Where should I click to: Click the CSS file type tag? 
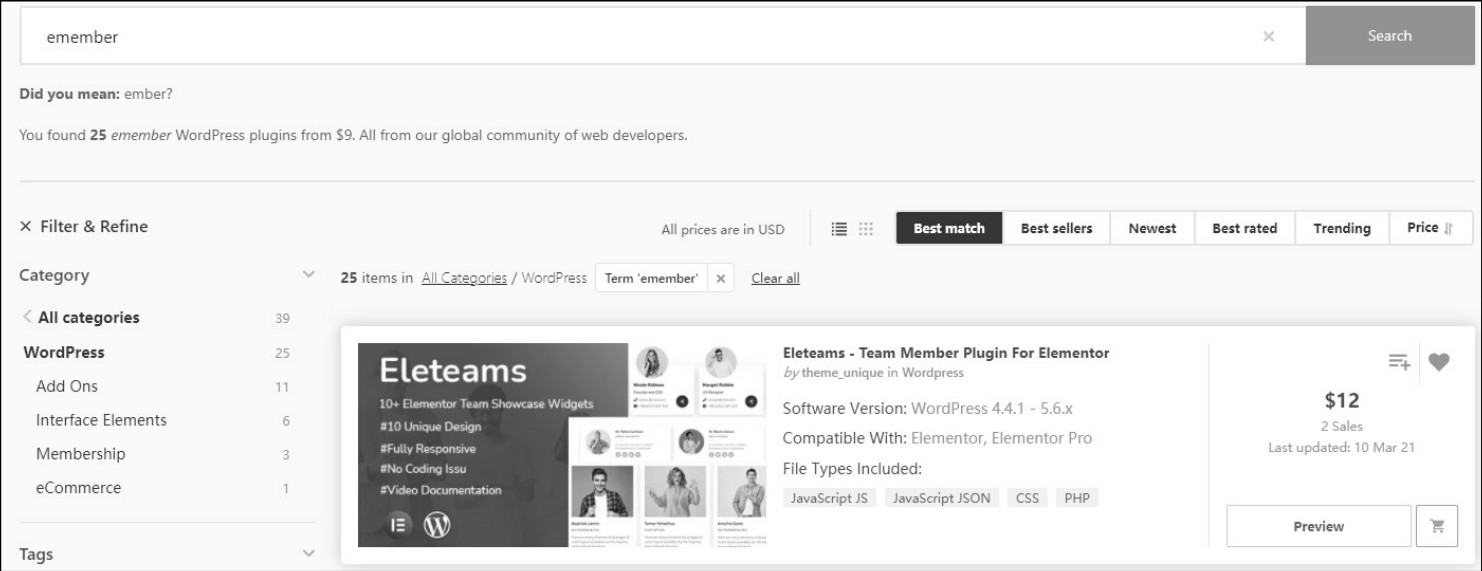(x=1027, y=497)
